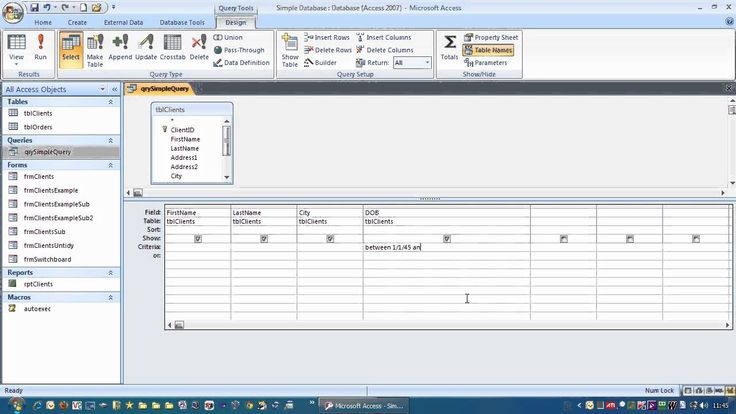Toggle the Totals sigma button
Screen dimensions: 736x414
[x=449, y=47]
